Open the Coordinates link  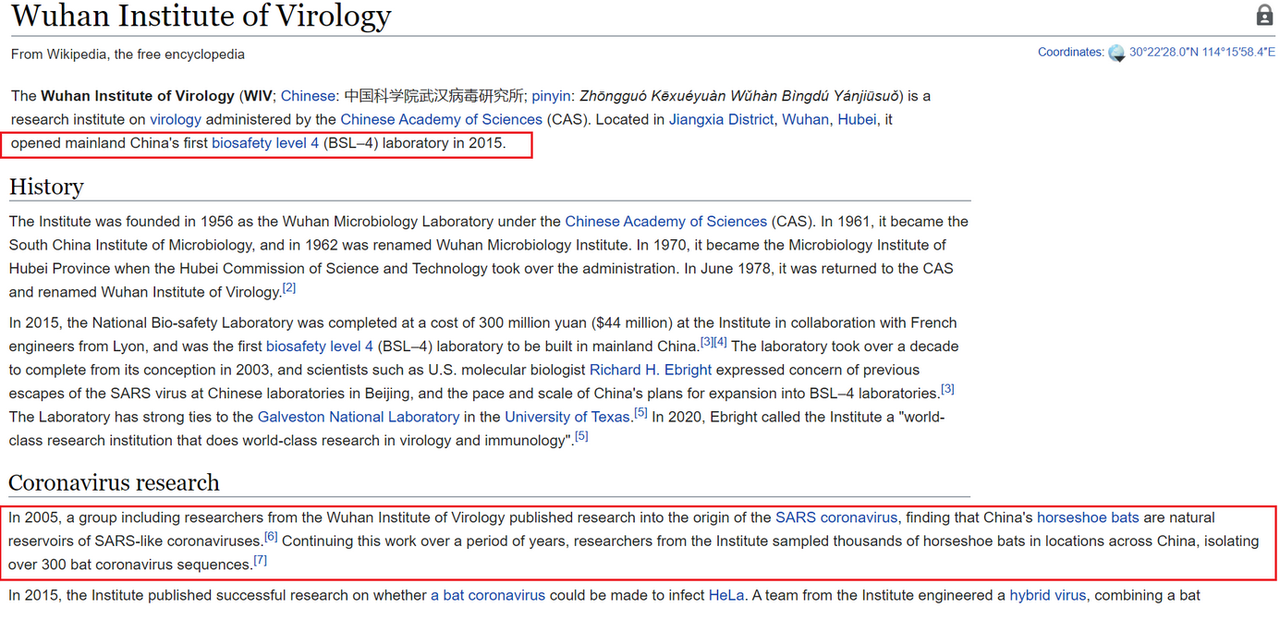(x=1070, y=52)
